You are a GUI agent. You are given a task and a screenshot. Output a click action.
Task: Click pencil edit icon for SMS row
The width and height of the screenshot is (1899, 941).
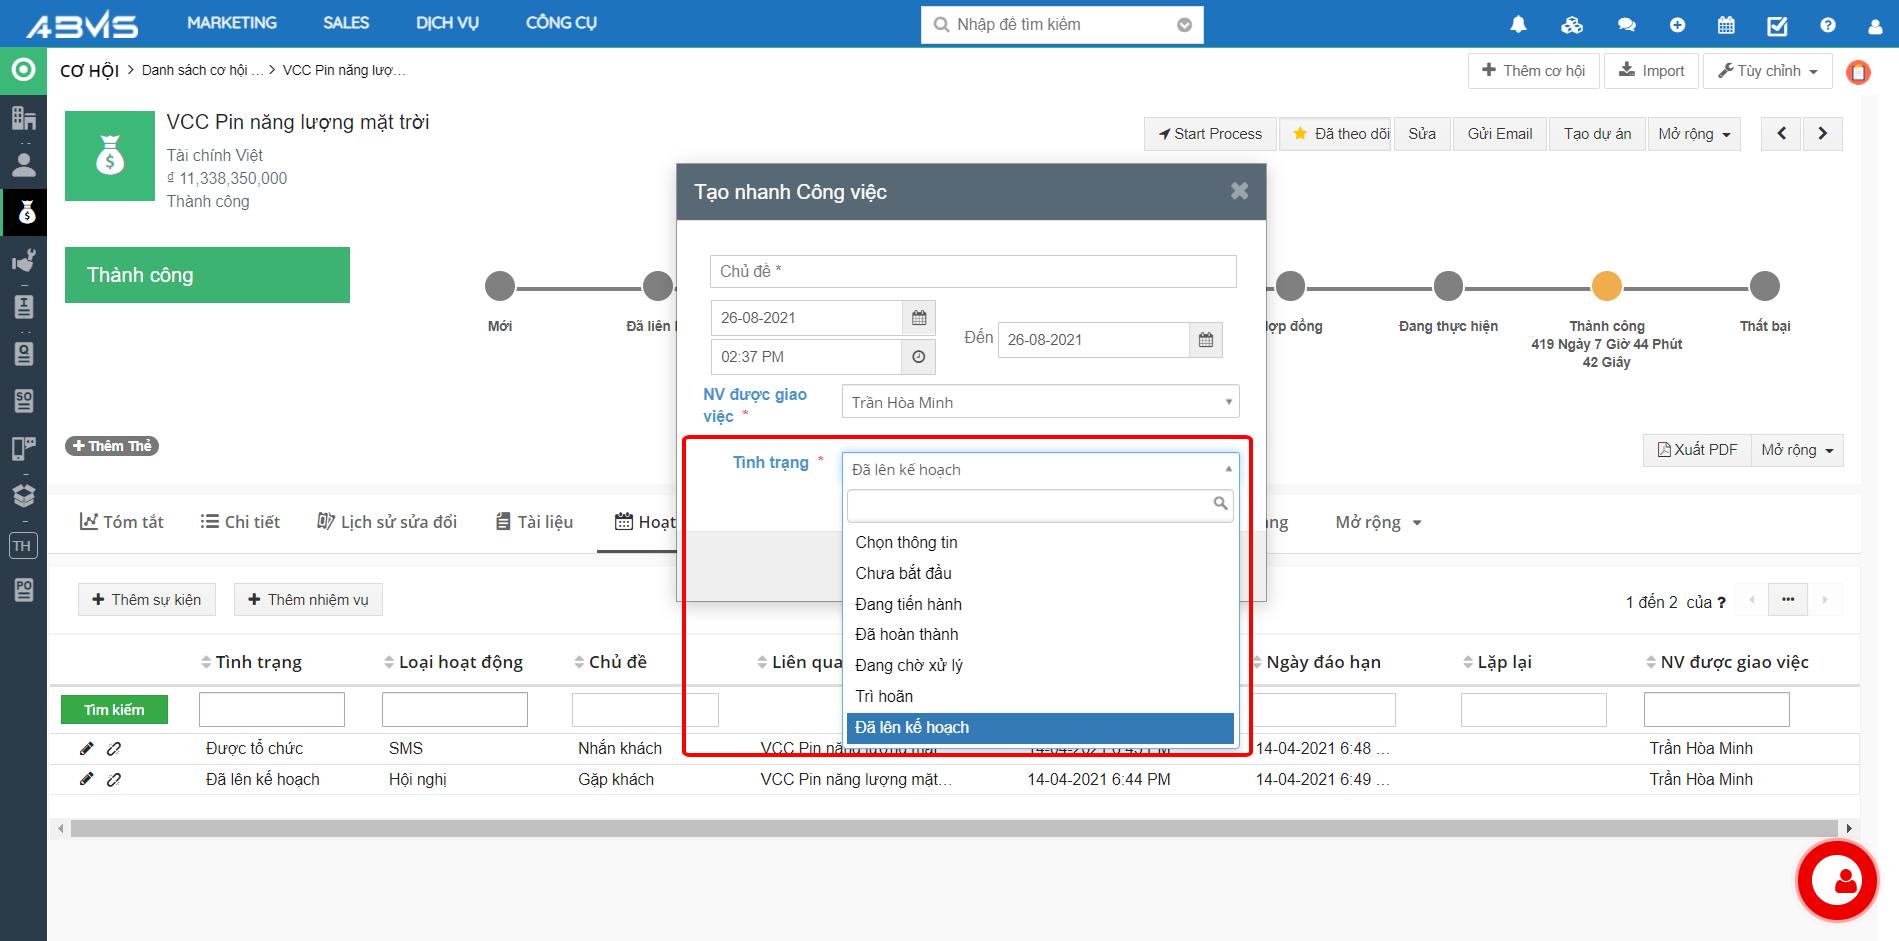point(87,749)
